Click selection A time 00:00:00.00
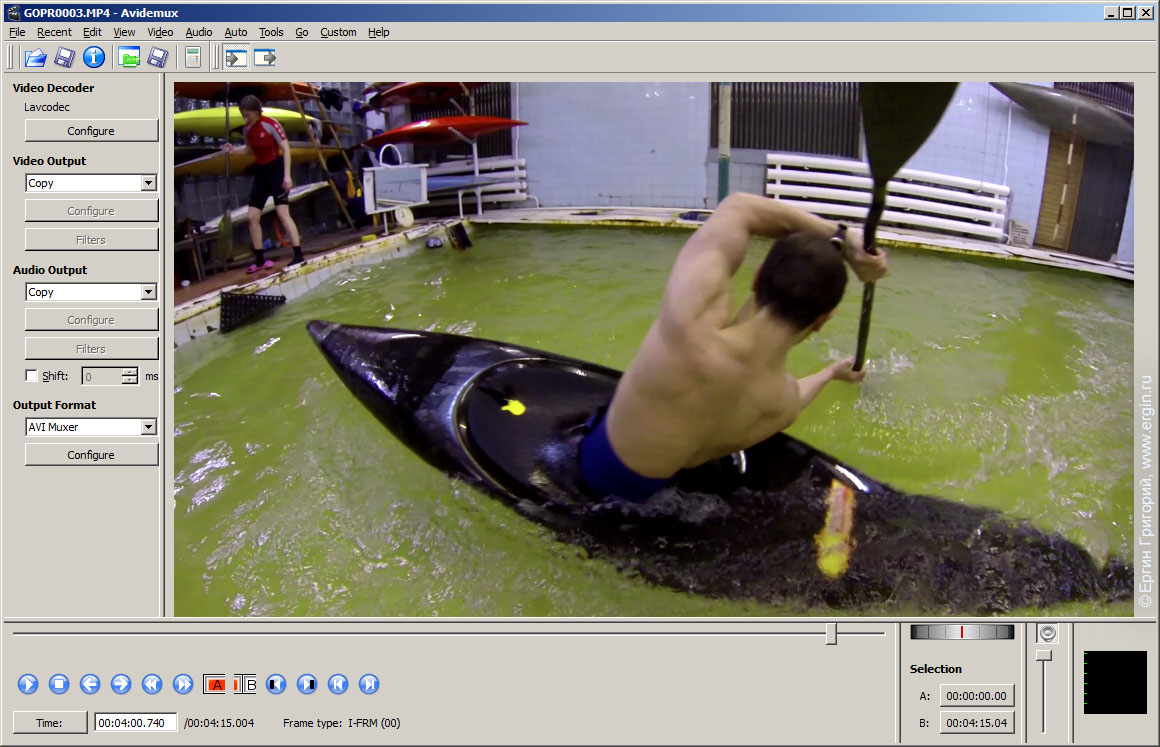Image resolution: width=1160 pixels, height=747 pixels. point(977,696)
